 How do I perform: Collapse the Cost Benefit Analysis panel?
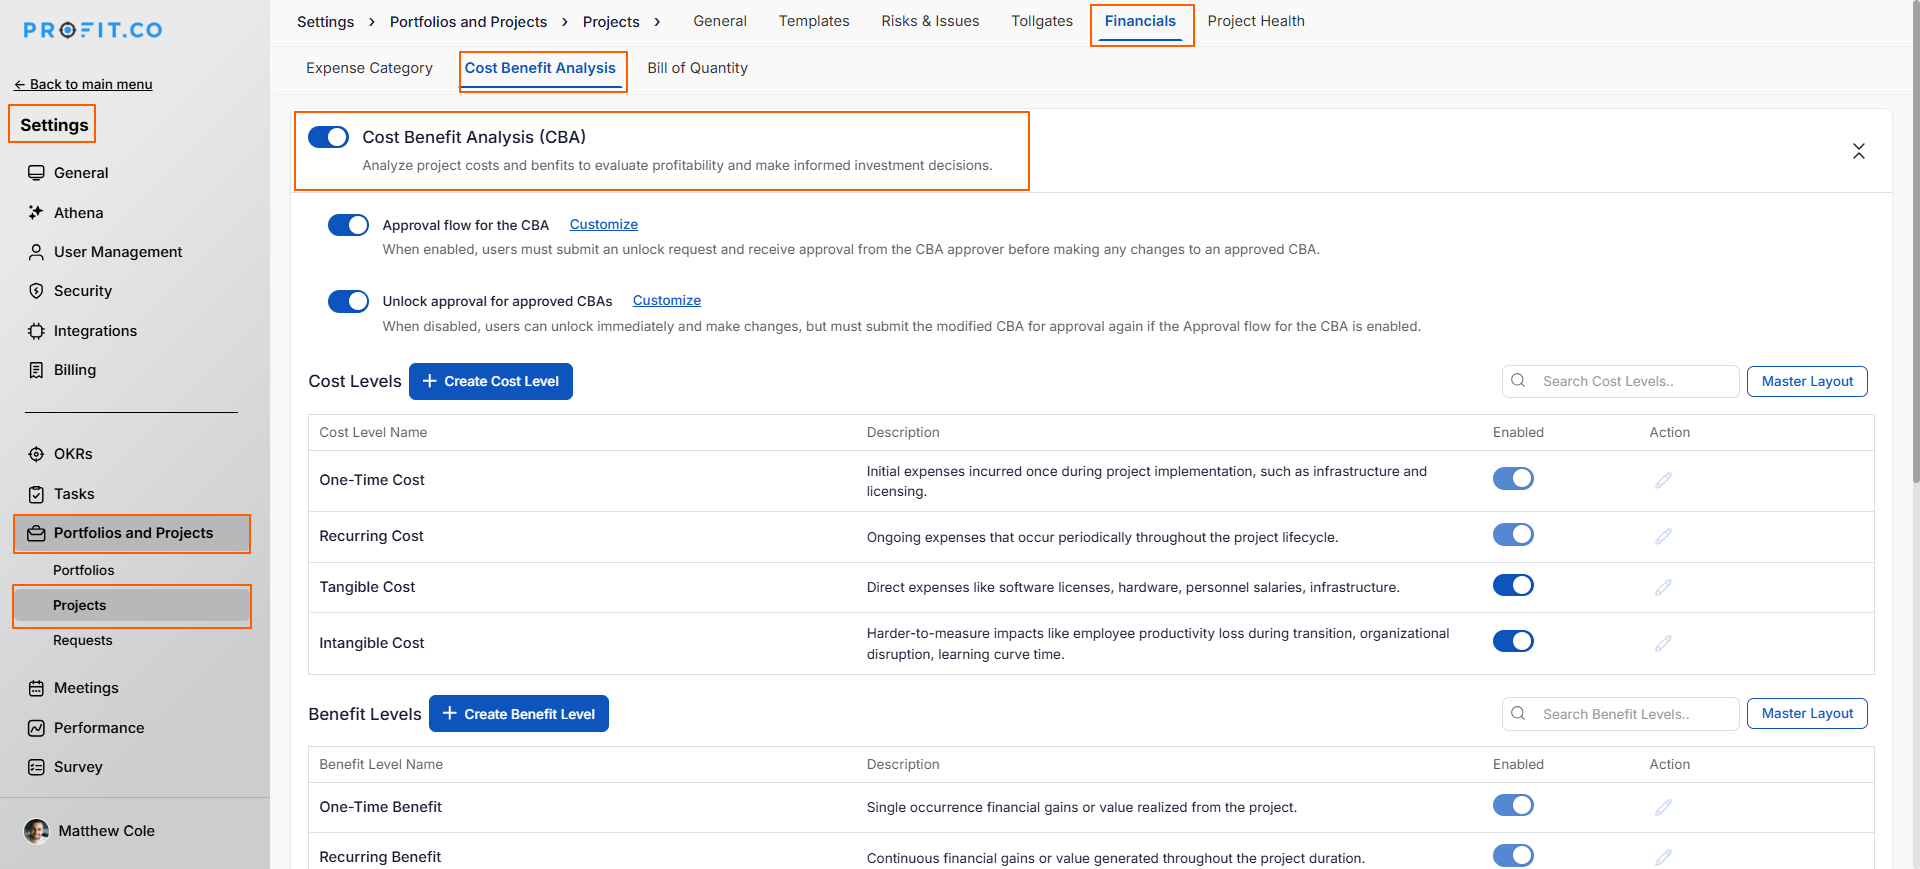pyautogui.click(x=1858, y=151)
